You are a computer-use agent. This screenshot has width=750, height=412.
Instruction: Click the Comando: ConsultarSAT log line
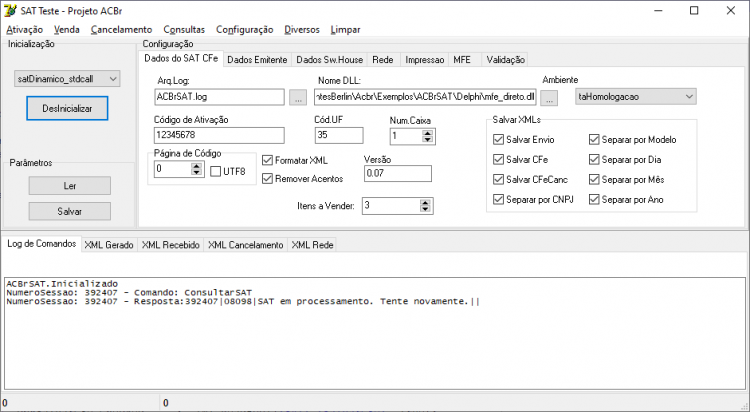click(129, 292)
